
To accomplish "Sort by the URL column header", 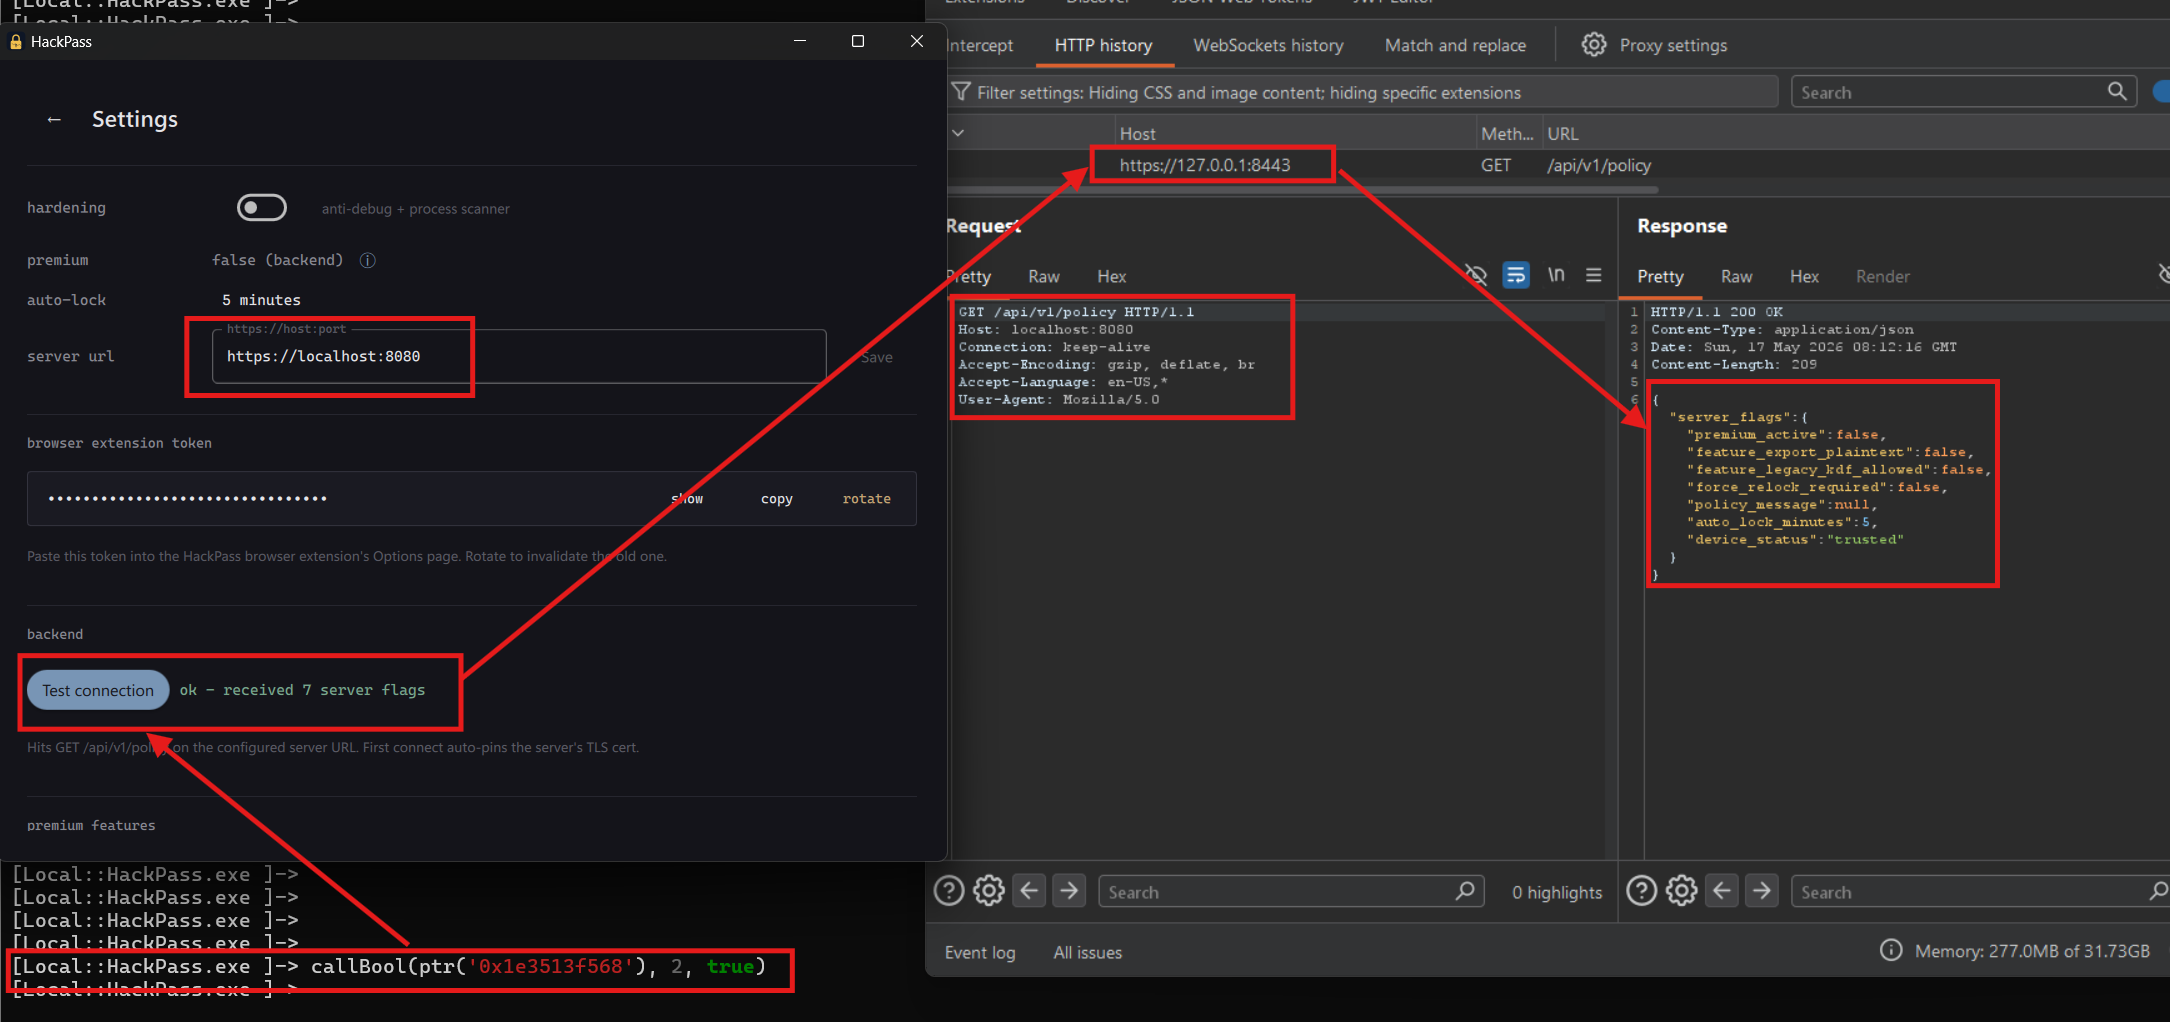I will [x=1563, y=134].
